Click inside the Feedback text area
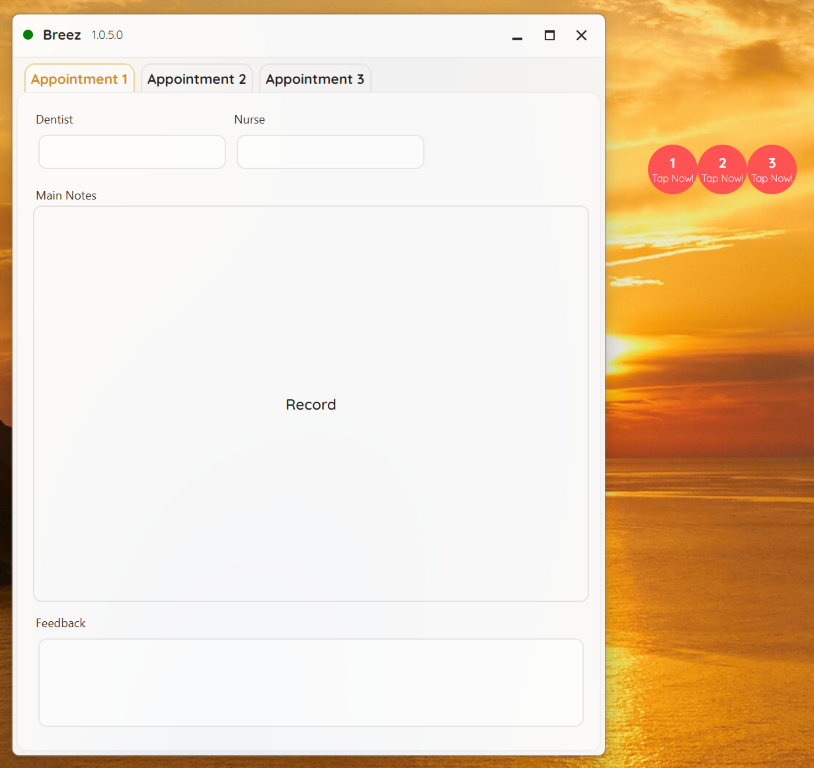814x768 pixels. pos(311,682)
